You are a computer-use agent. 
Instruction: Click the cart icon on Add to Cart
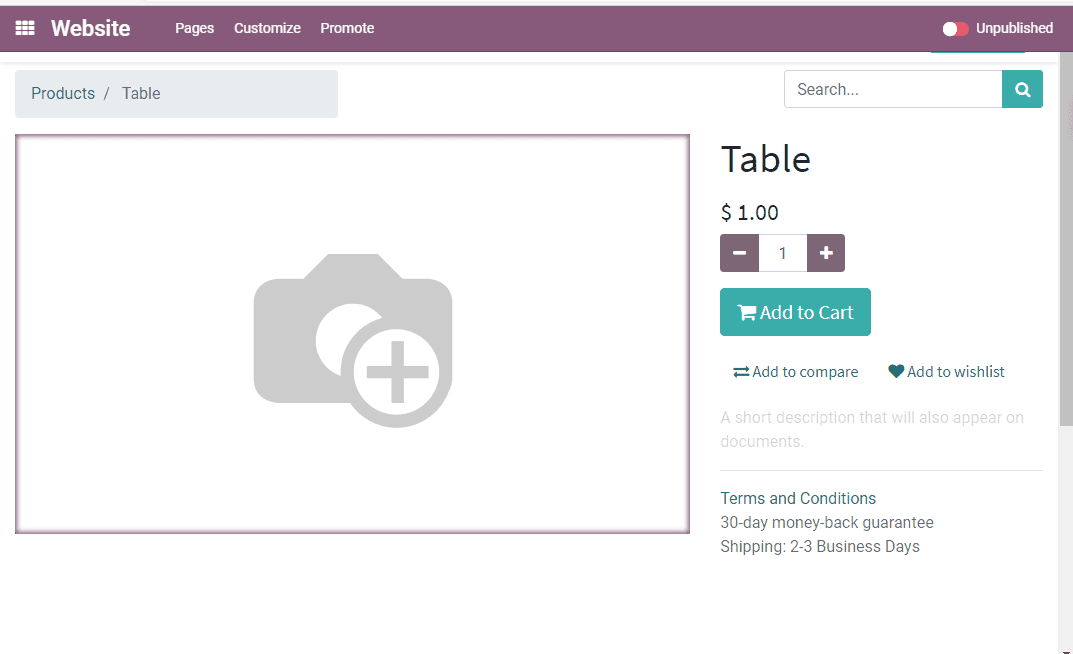point(747,313)
